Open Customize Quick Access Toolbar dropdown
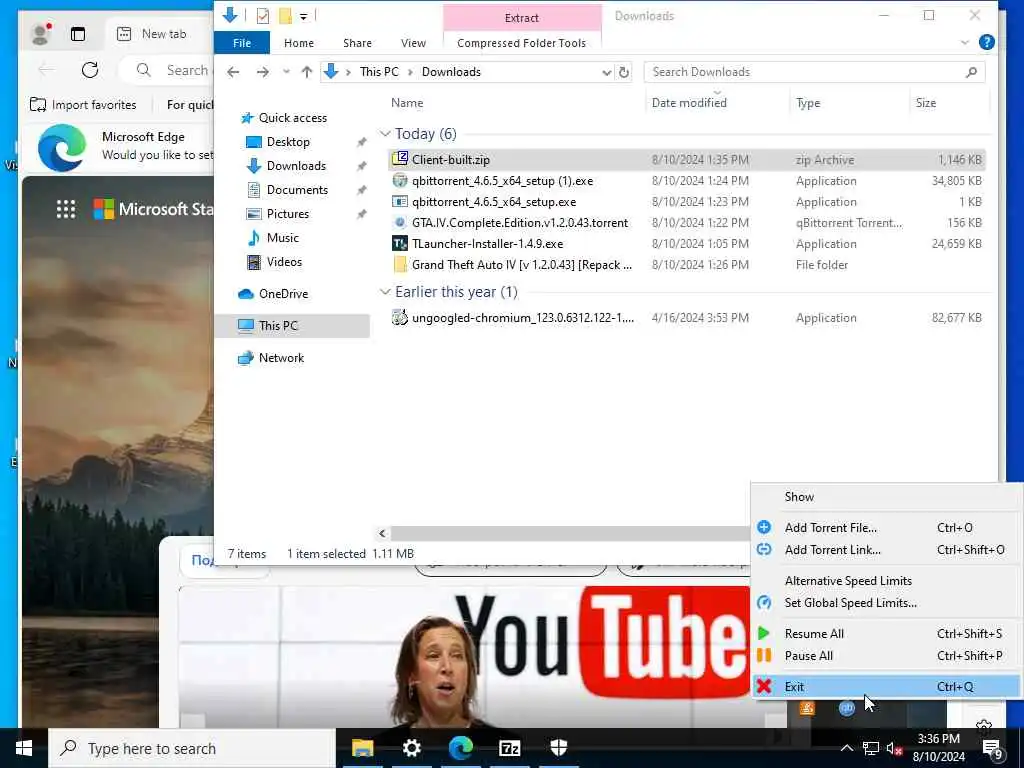 (304, 16)
